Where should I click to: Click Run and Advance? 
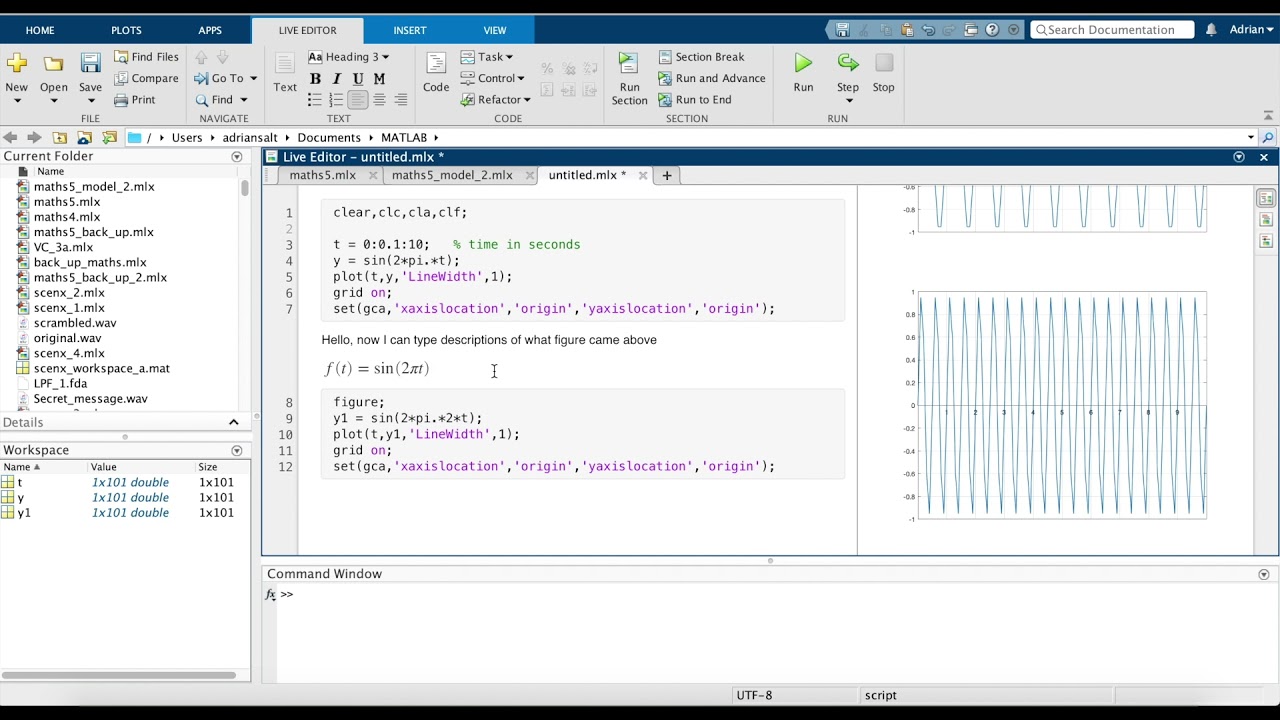click(x=711, y=78)
